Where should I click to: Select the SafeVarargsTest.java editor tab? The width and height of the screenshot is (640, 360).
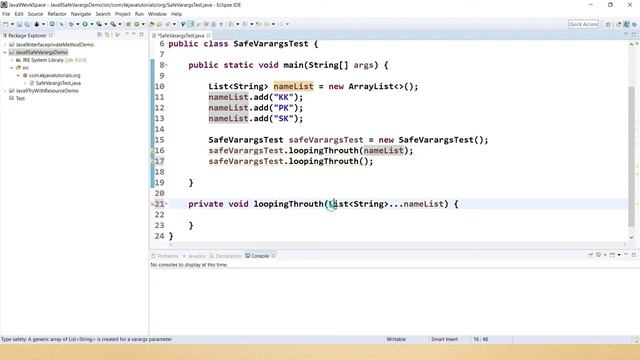pyautogui.click(x=180, y=36)
